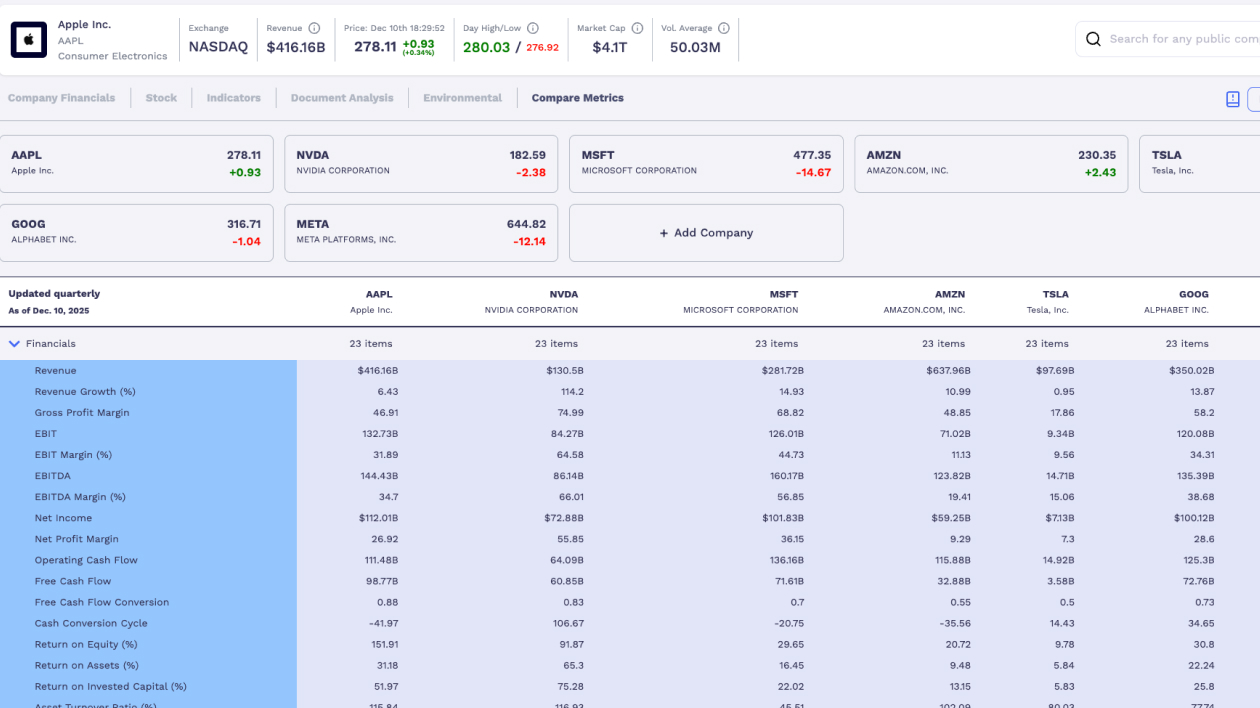Open the Company Financials tab
Screen dimensions: 1260x708
61,98
